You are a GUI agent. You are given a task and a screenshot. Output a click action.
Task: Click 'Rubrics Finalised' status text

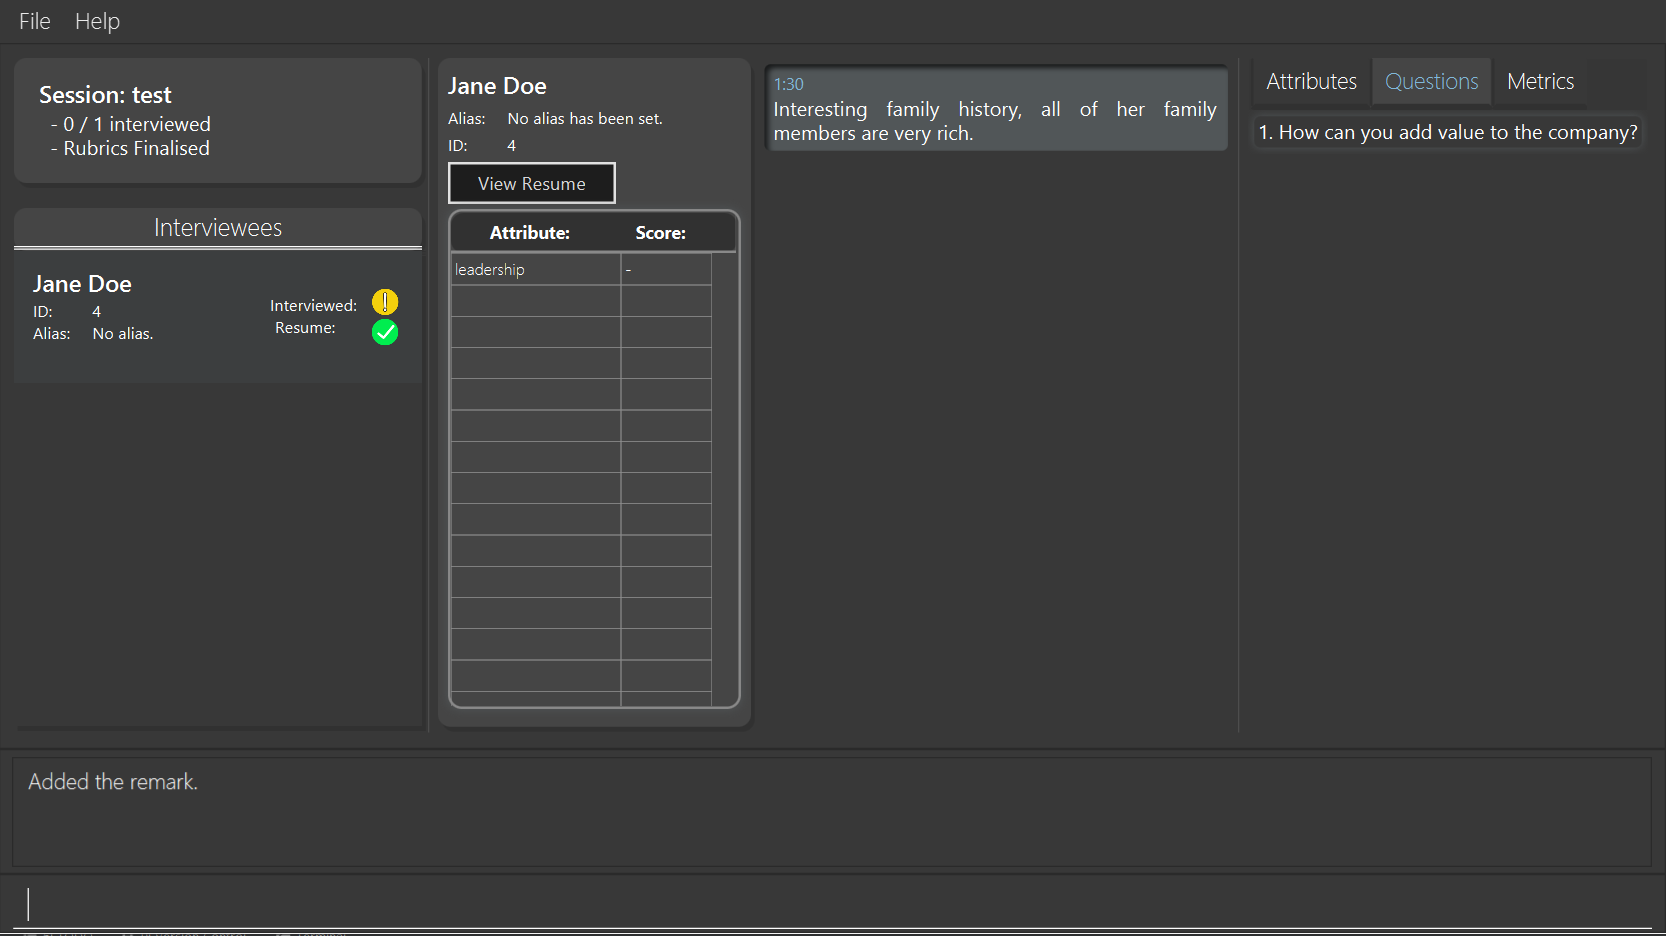137,148
